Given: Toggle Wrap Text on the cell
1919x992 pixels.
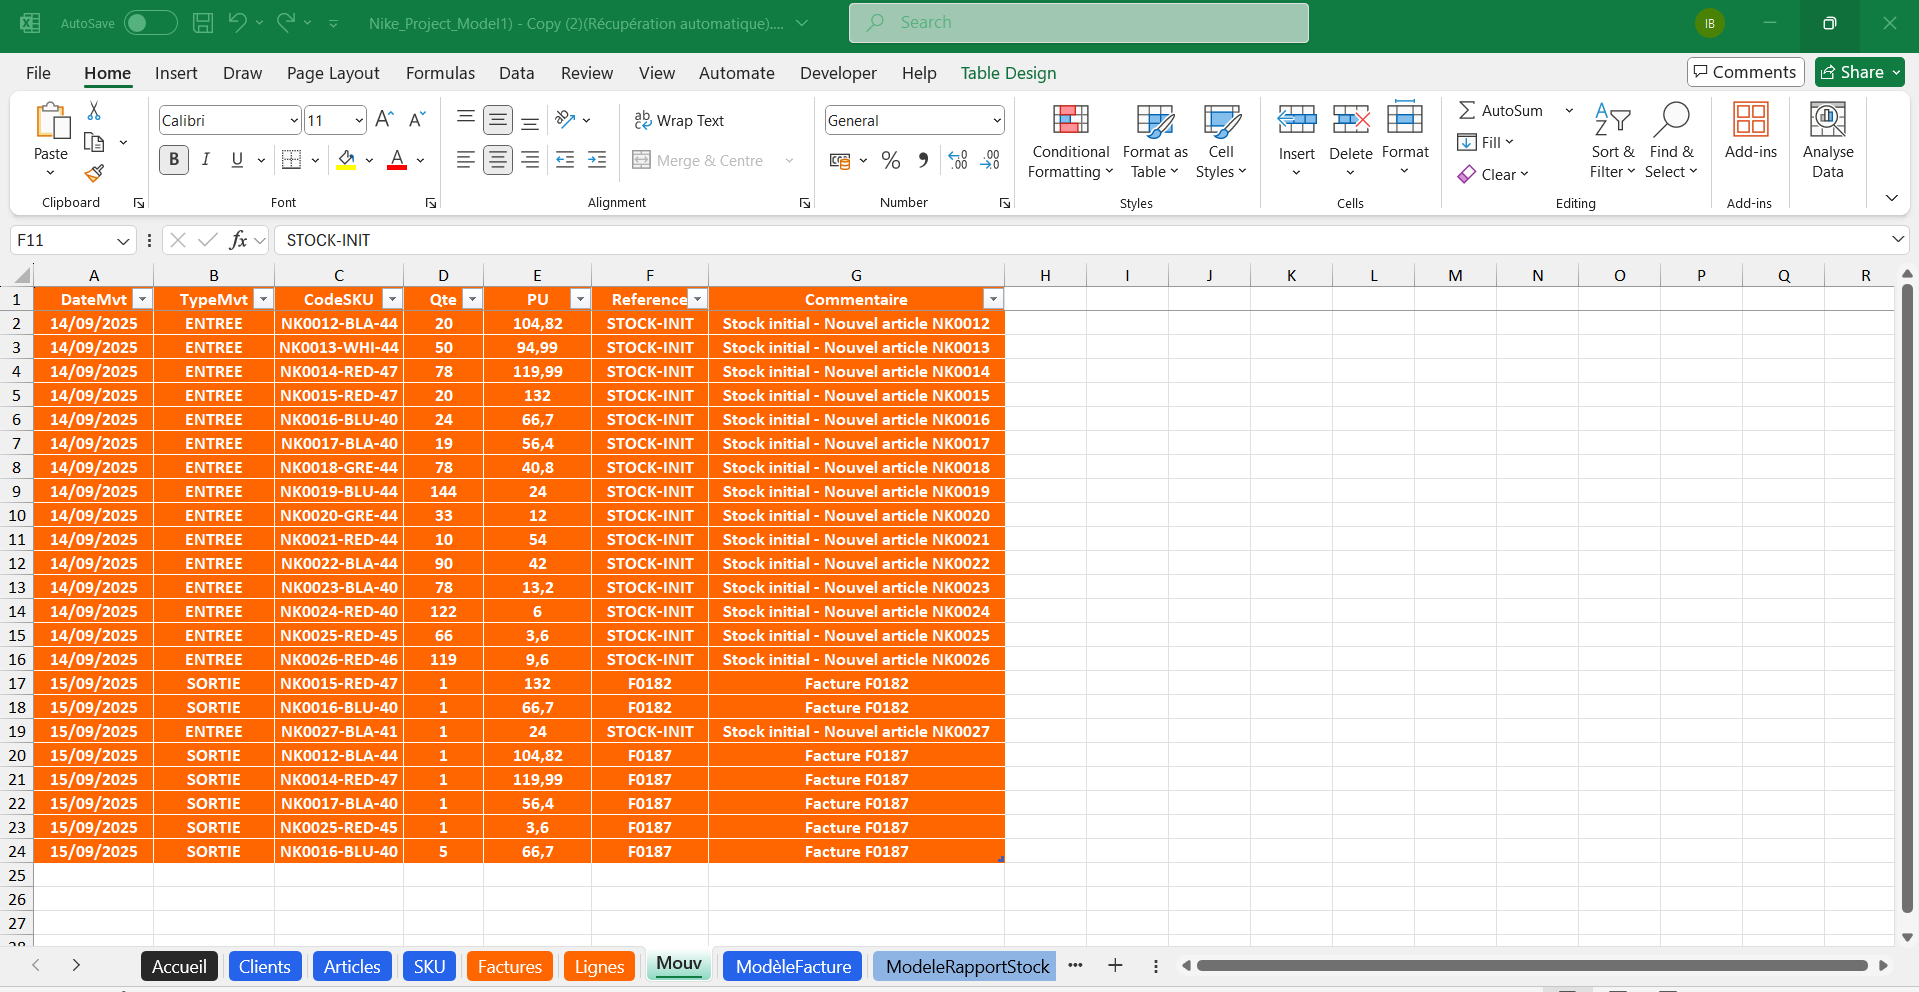Looking at the screenshot, I should [679, 120].
